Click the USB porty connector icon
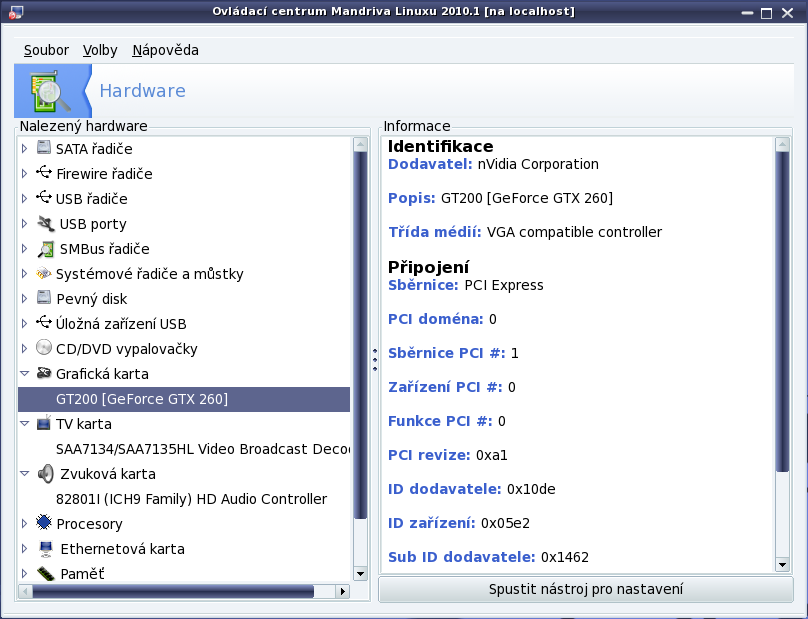This screenshot has width=808, height=619. 45,223
